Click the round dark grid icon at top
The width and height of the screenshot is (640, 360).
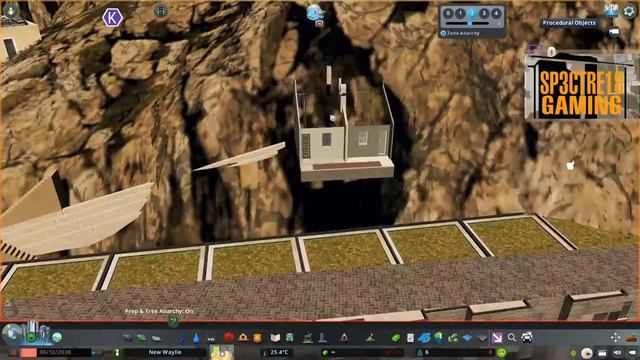(x=161, y=11)
